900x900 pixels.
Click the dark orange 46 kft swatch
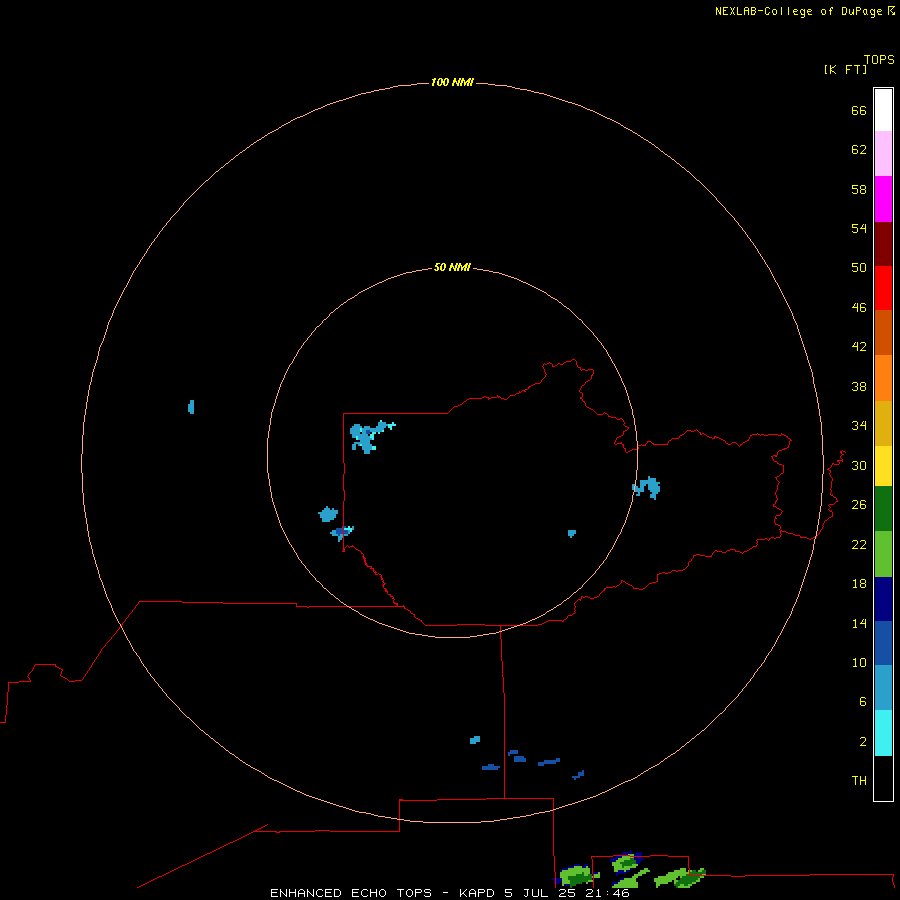(x=883, y=332)
